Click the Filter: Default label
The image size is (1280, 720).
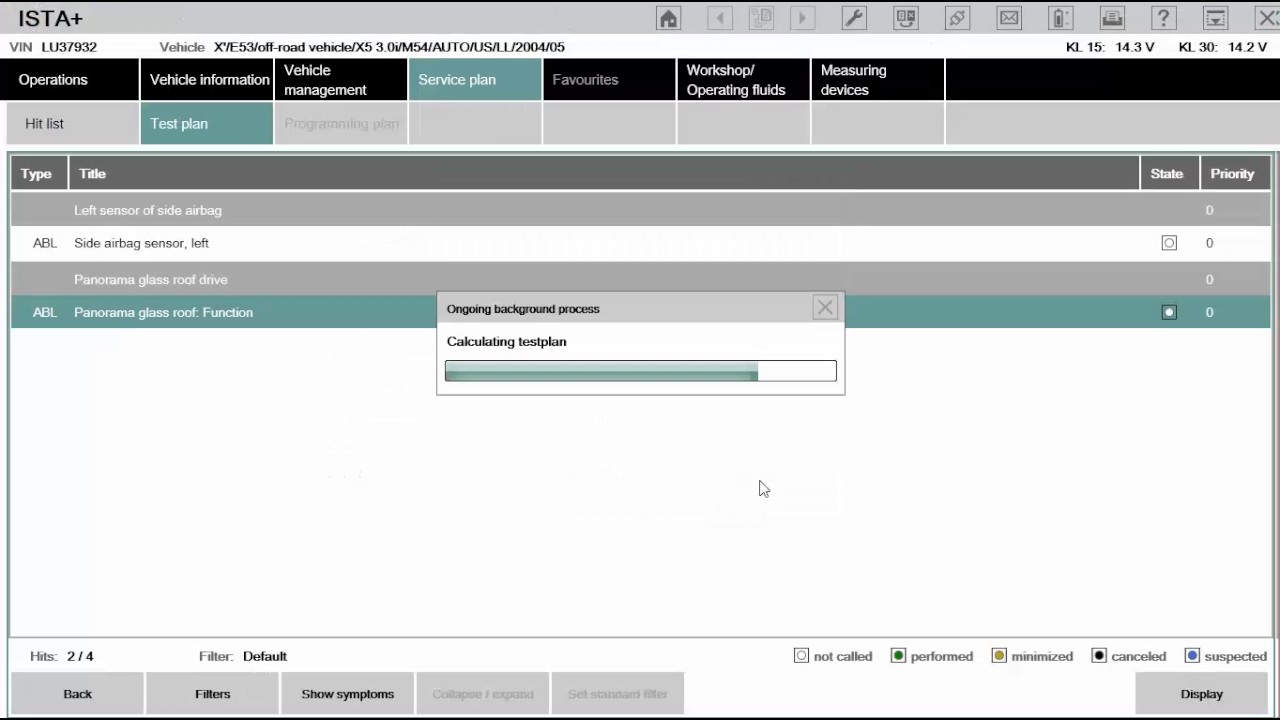pos(243,656)
